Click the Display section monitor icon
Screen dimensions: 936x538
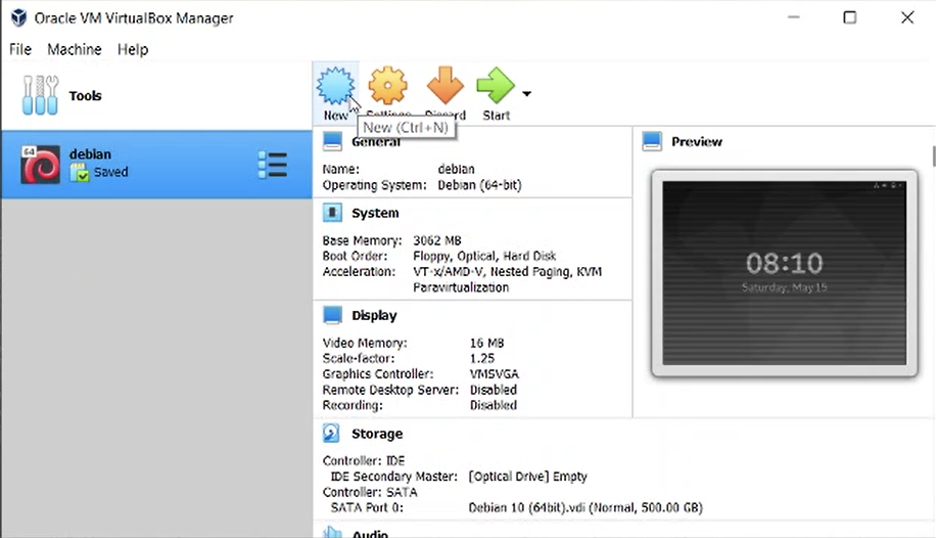click(x=332, y=316)
